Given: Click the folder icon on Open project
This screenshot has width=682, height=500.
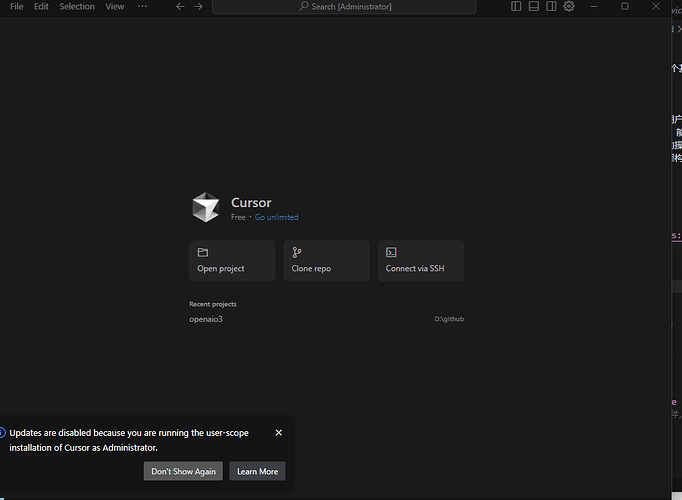Looking at the screenshot, I should tap(203, 252).
